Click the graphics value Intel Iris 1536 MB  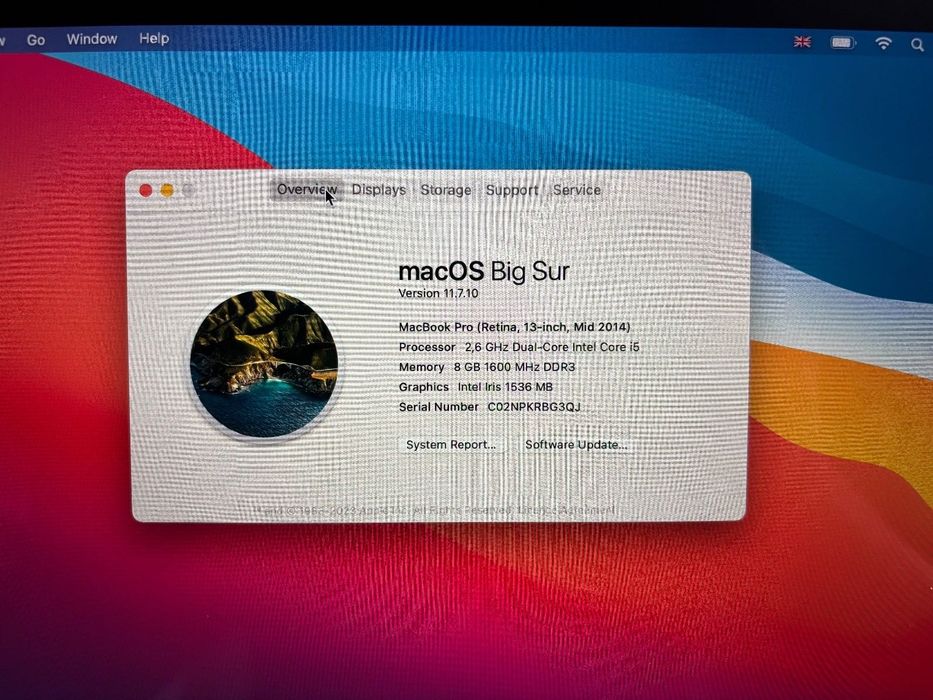click(505, 387)
